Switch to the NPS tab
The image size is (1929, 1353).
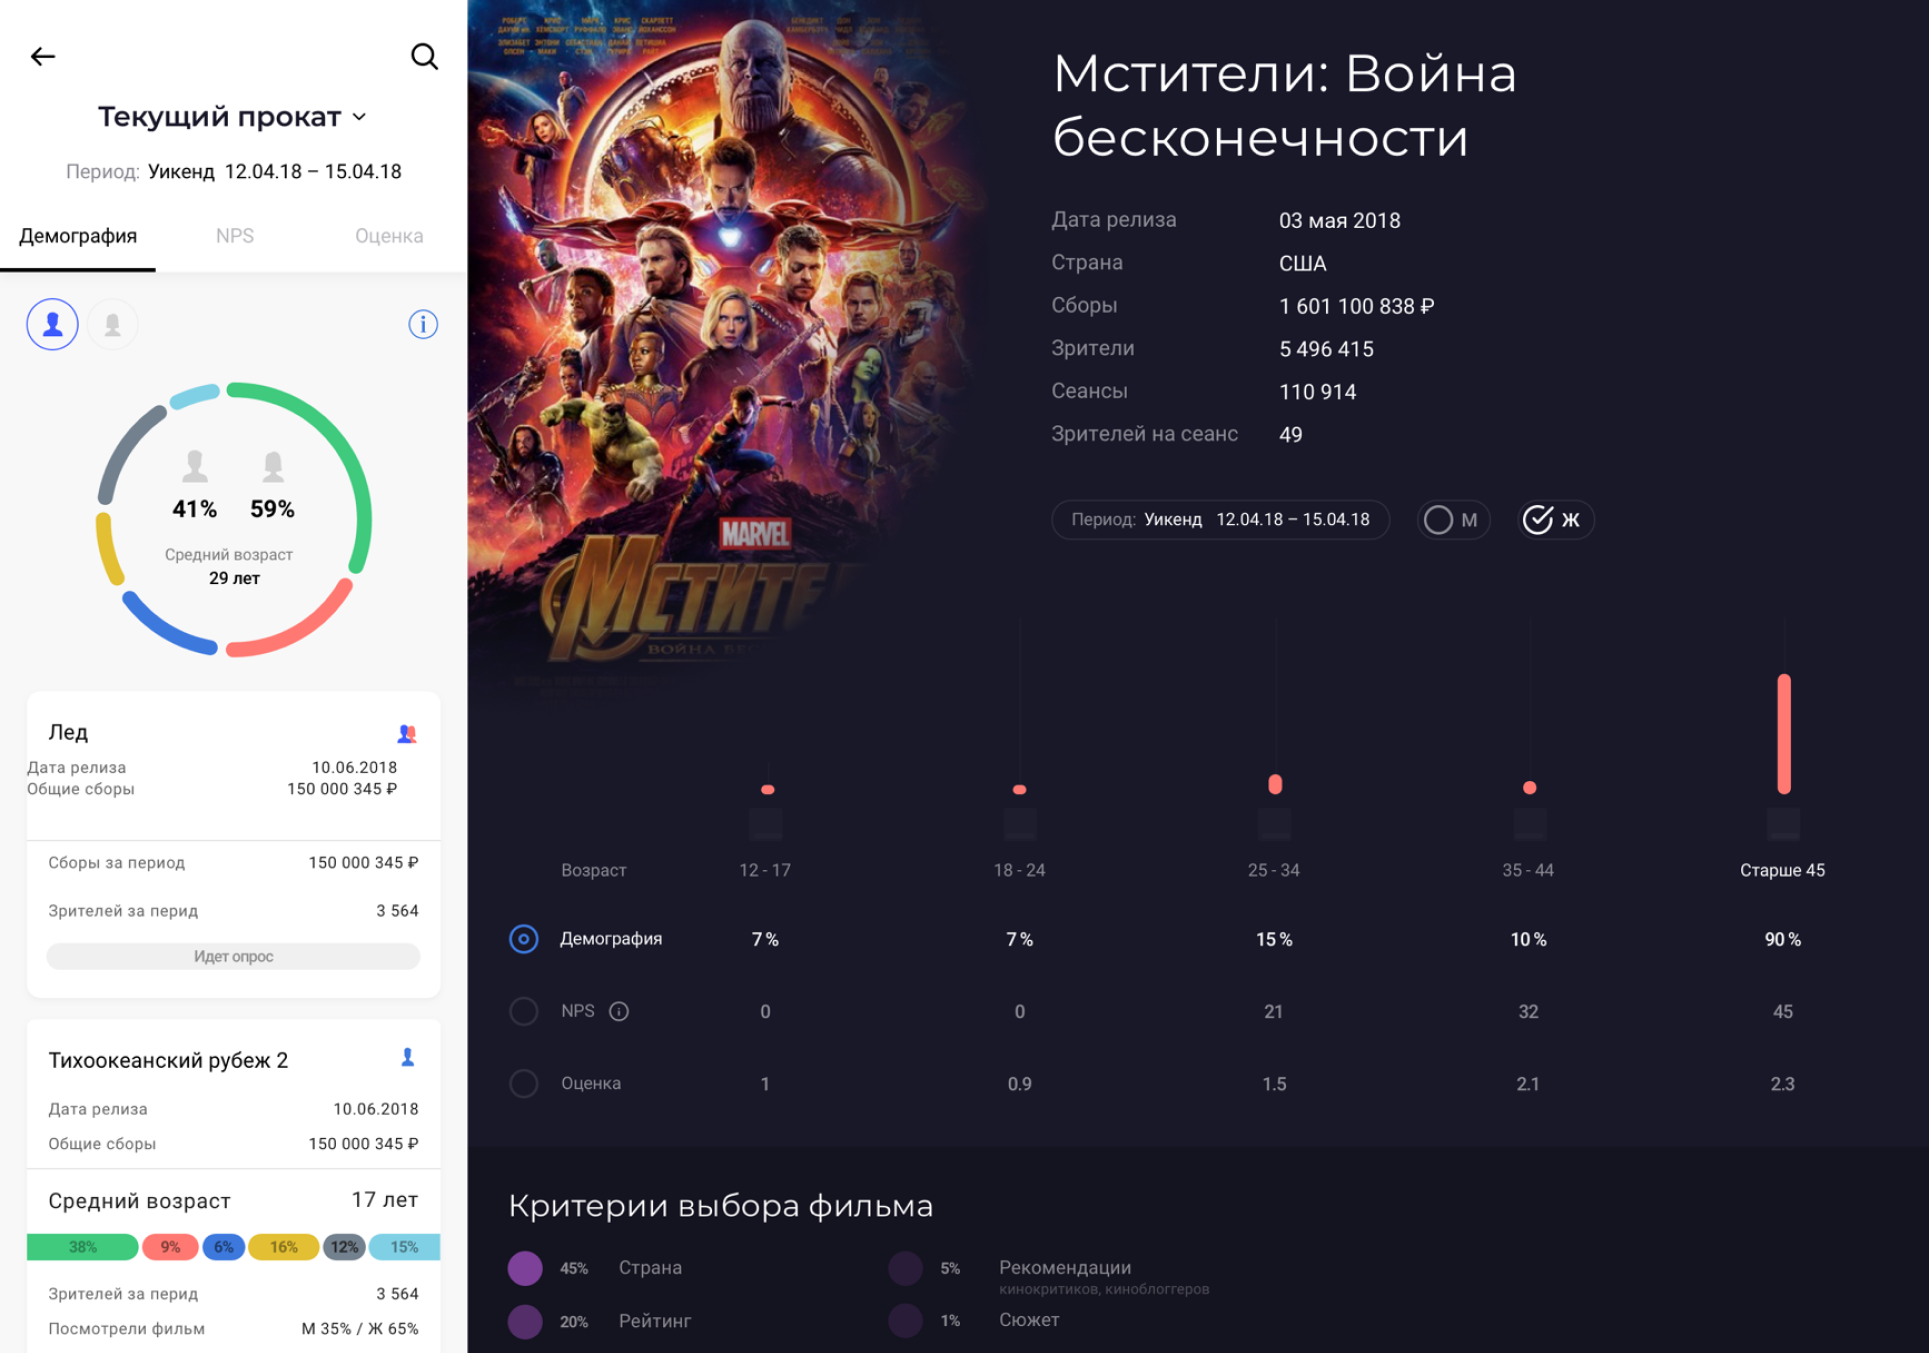(235, 236)
